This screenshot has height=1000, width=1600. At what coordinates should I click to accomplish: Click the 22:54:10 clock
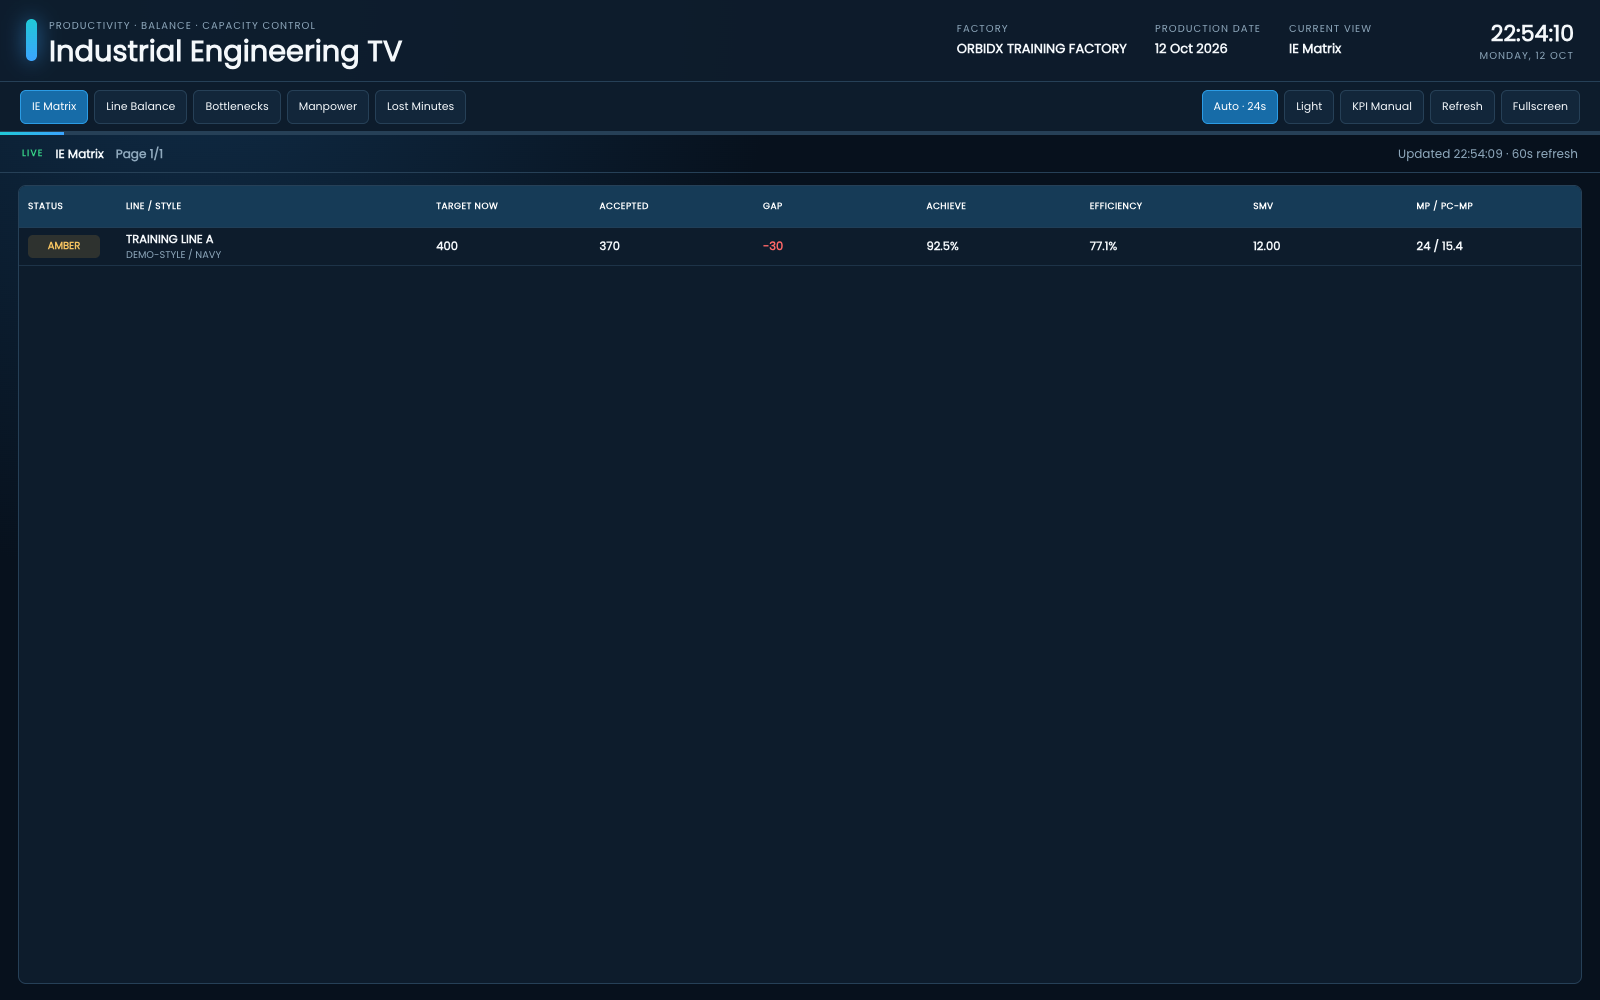click(1531, 34)
